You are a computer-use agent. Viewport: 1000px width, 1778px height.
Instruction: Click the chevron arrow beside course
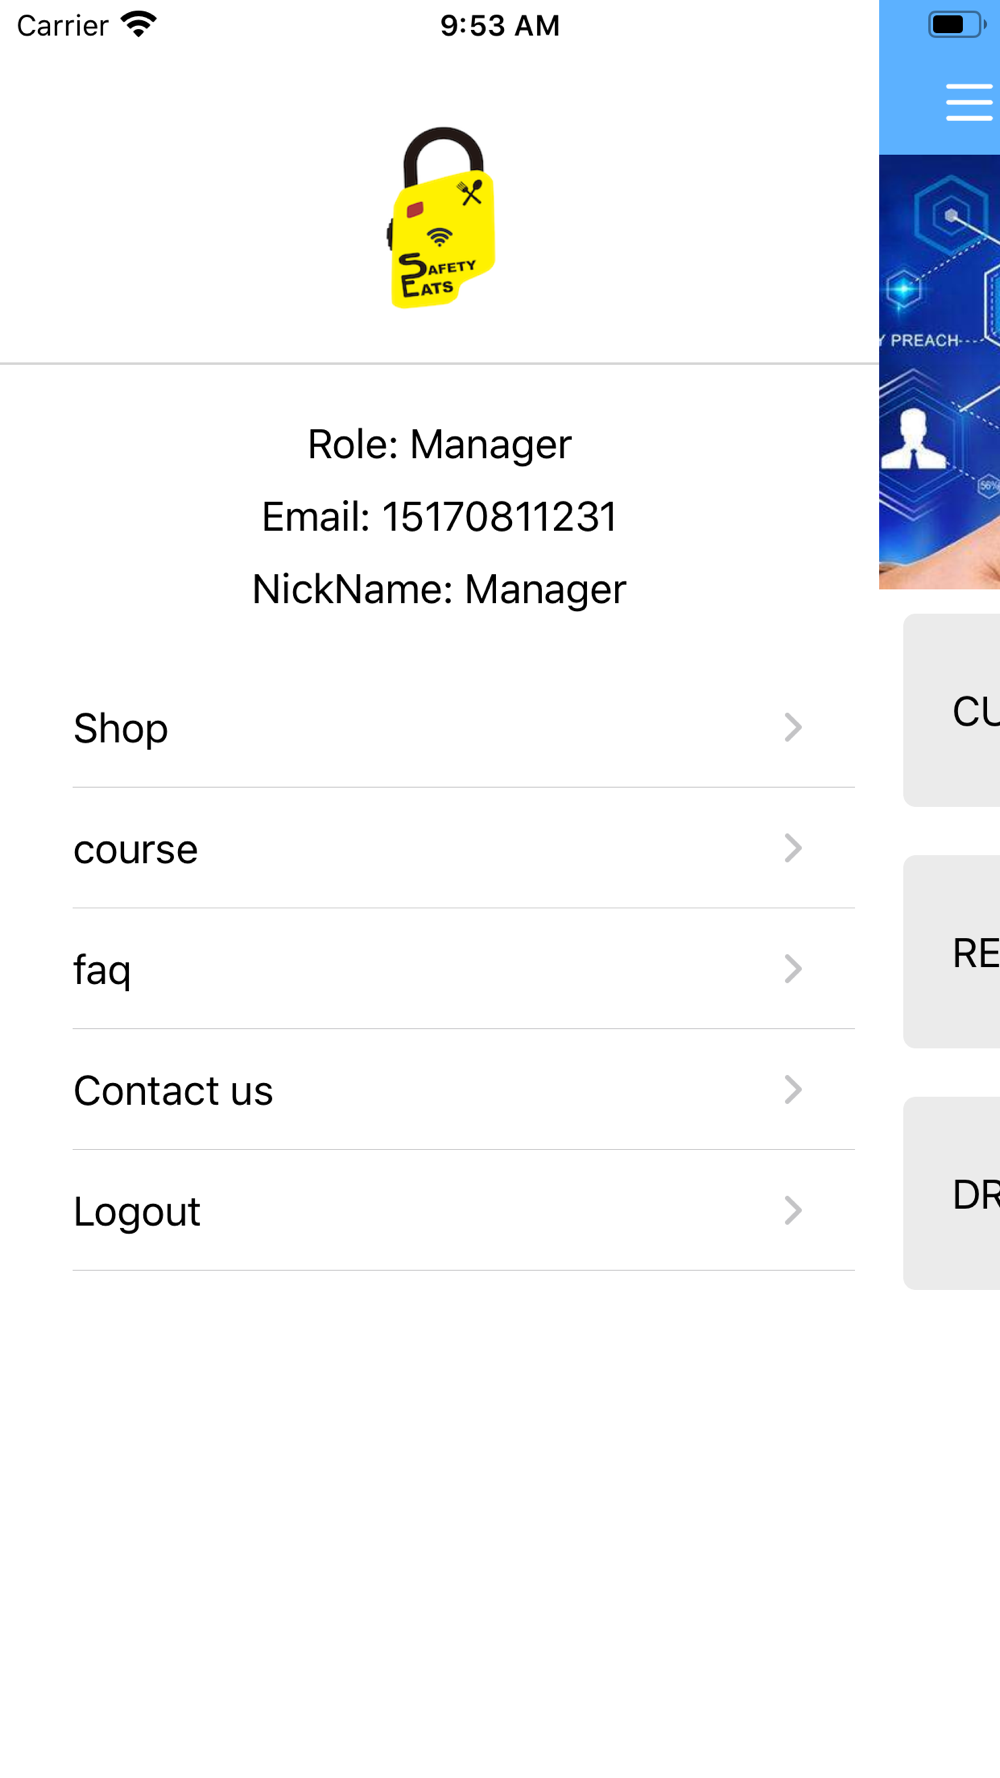pyautogui.click(x=793, y=848)
